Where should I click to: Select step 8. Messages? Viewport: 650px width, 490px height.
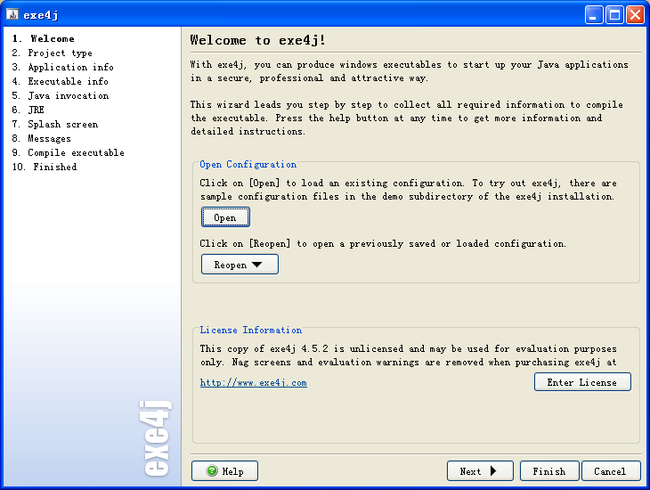pyautogui.click(x=41, y=138)
